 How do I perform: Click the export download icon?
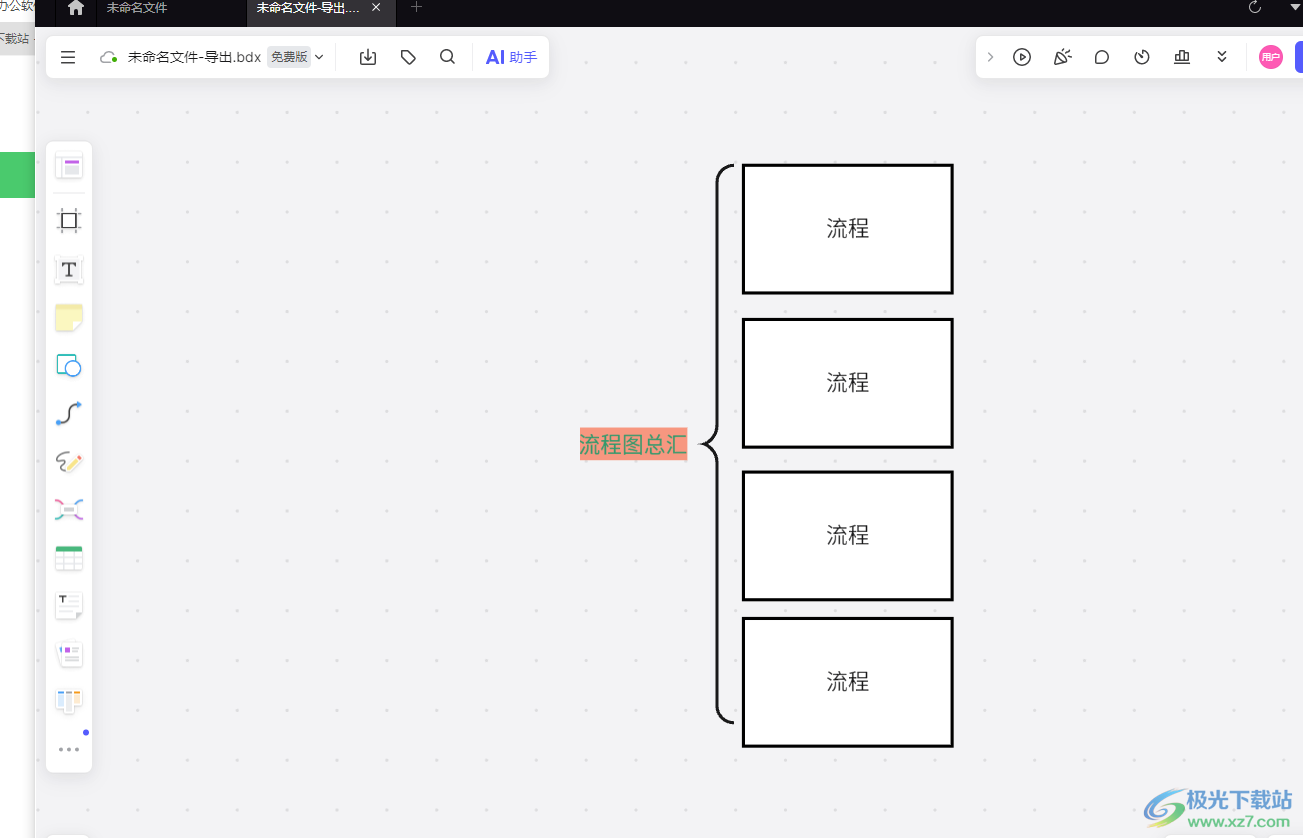[x=368, y=57]
